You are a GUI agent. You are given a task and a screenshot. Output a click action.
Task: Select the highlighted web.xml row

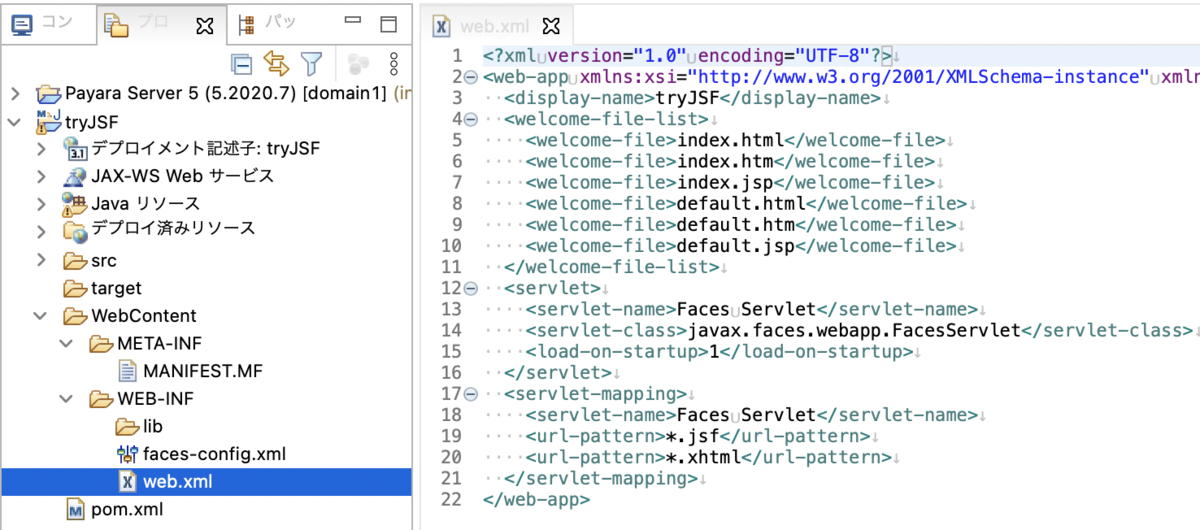point(206,482)
